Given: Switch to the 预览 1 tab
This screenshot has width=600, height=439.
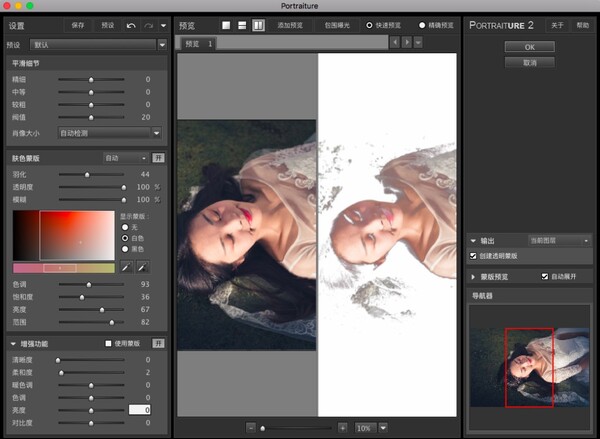Looking at the screenshot, I should click(199, 44).
